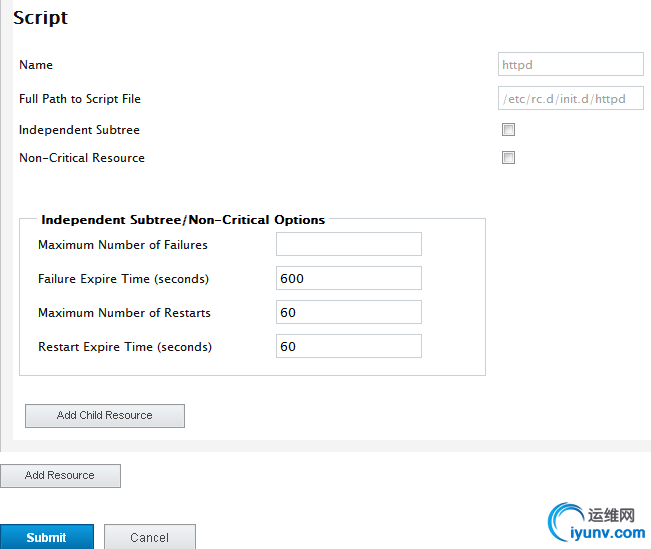Submit the script resource form
651x549 pixels.
coord(46,537)
